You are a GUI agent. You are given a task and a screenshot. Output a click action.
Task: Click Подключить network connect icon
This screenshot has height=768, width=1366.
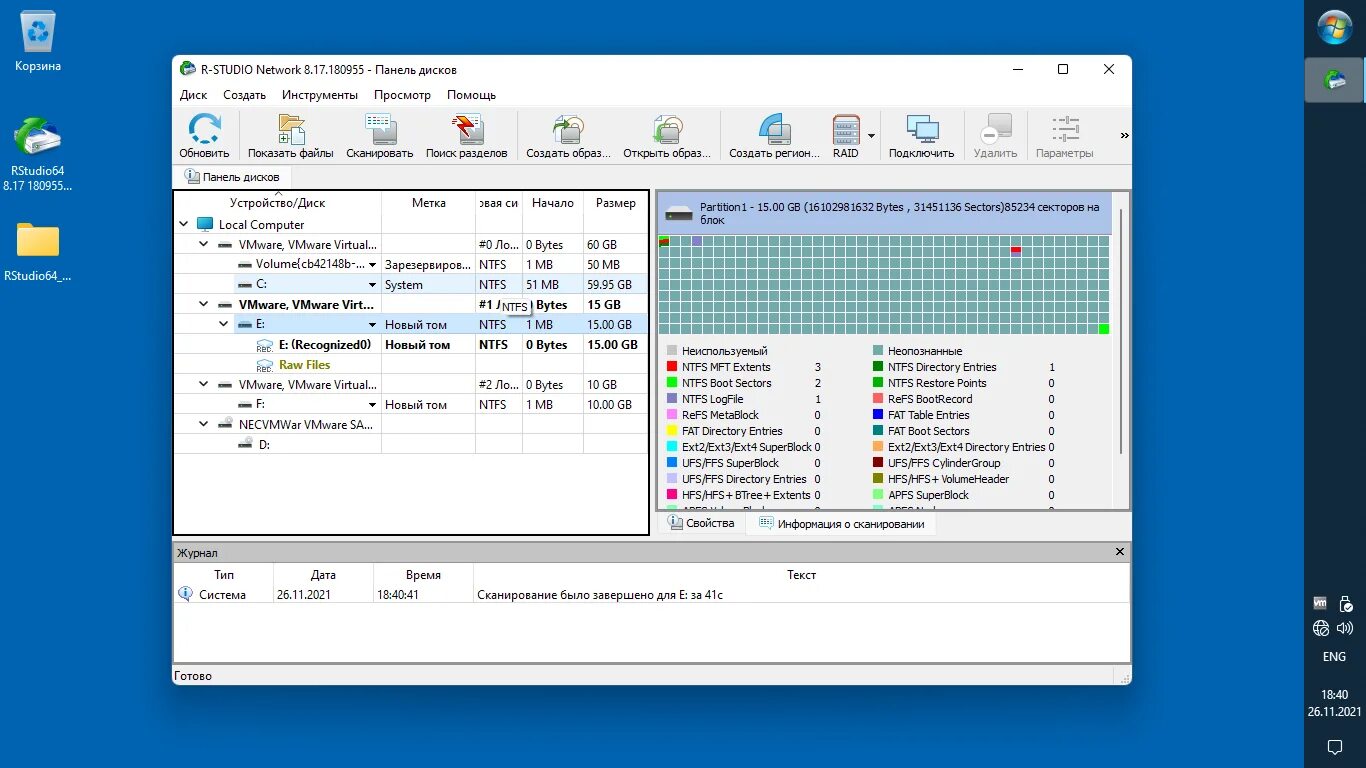[922, 136]
